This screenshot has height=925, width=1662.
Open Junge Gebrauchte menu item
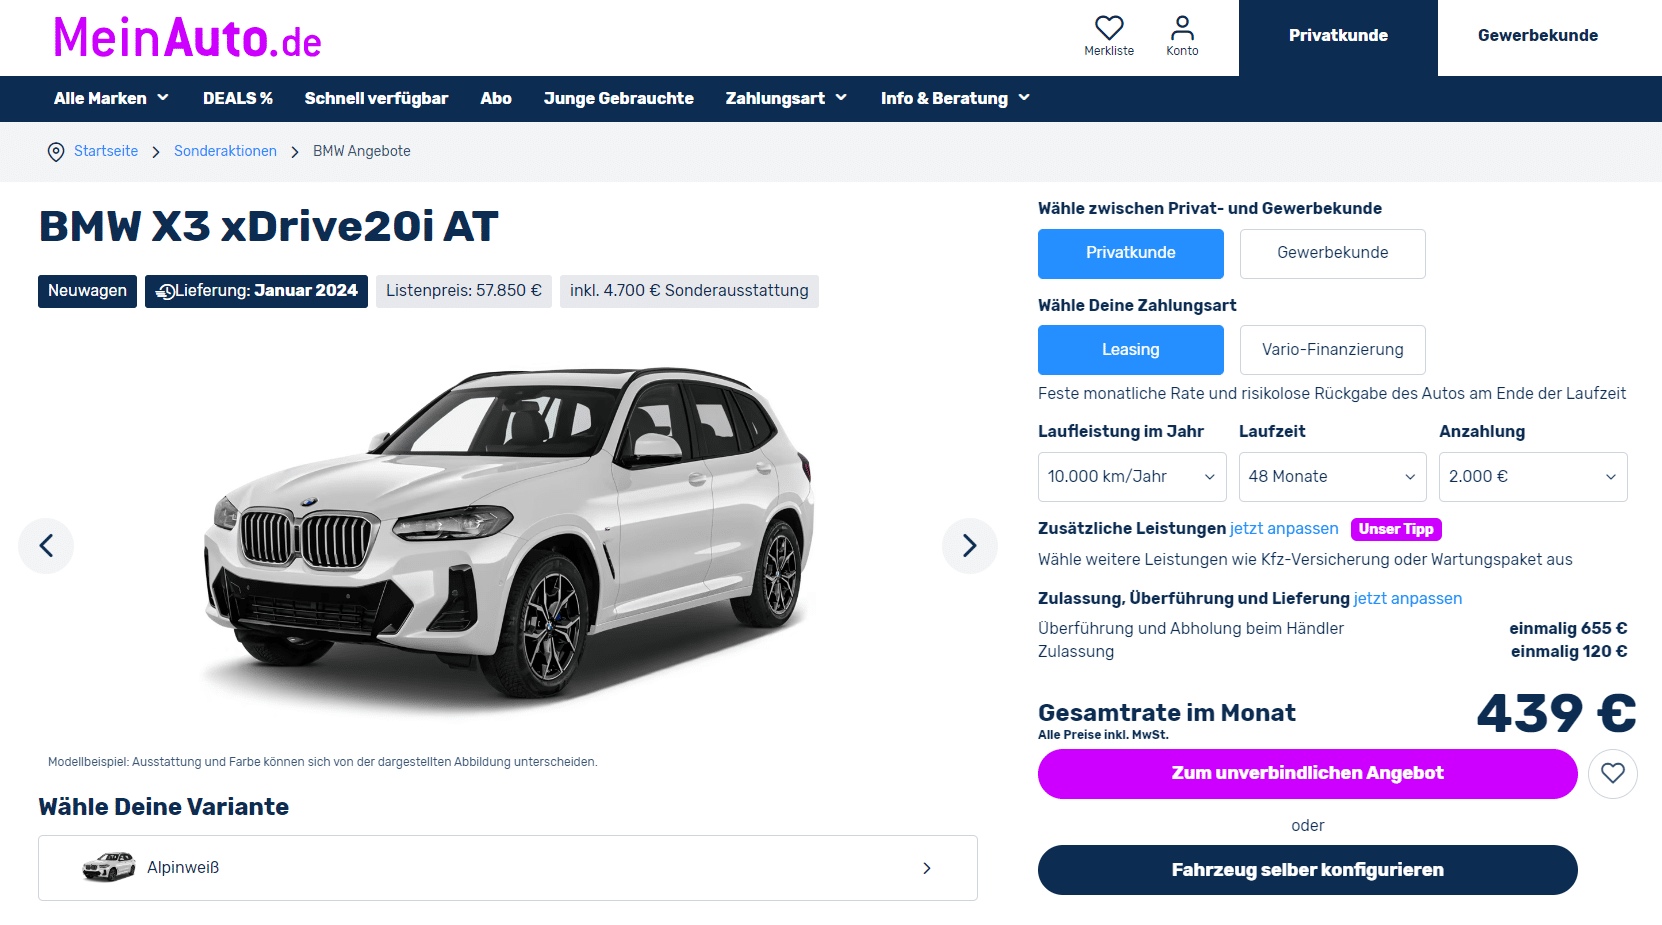[x=619, y=98]
